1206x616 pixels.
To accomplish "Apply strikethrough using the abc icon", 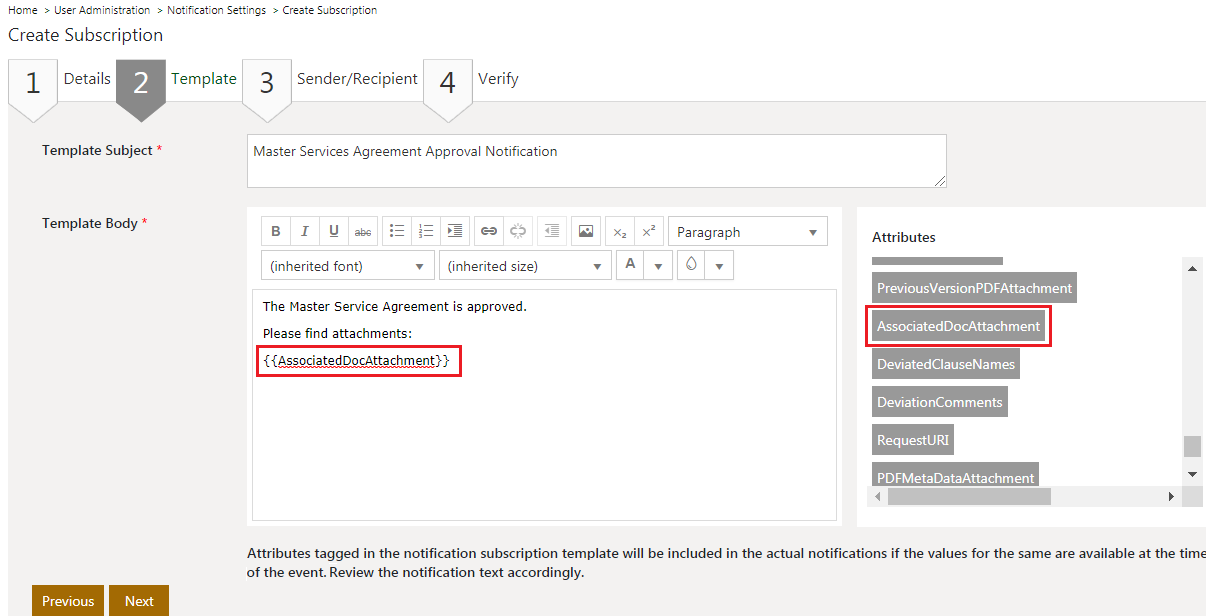I will (363, 231).
